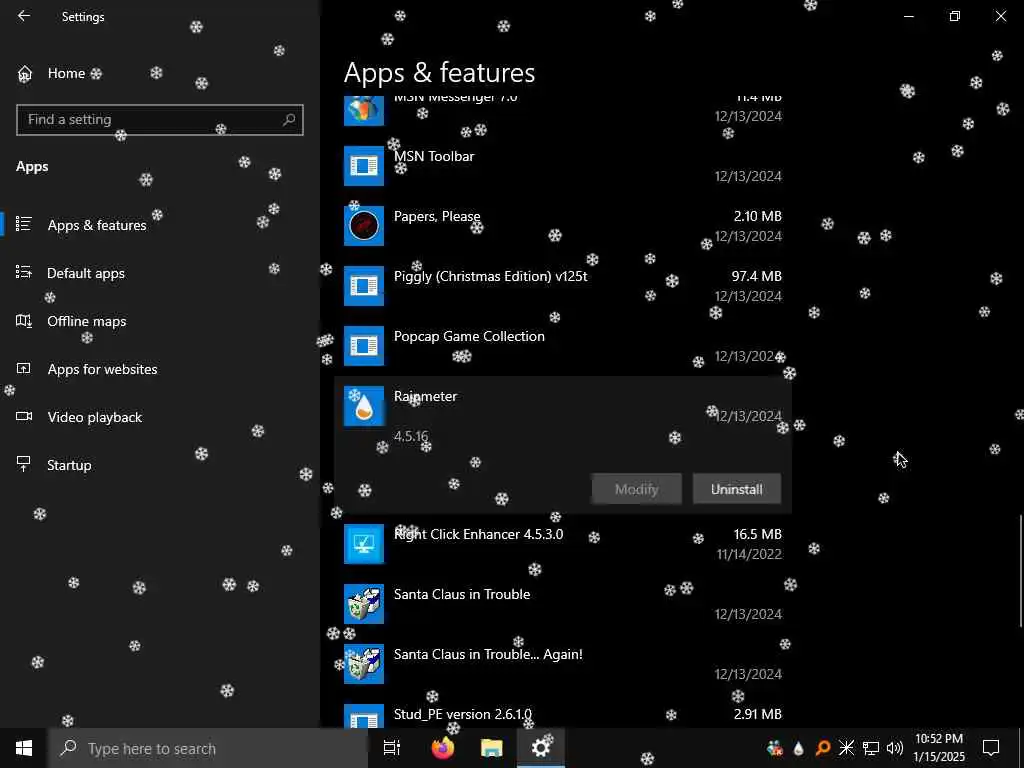Click the Piggly Christmas Edition app icon

364,286
